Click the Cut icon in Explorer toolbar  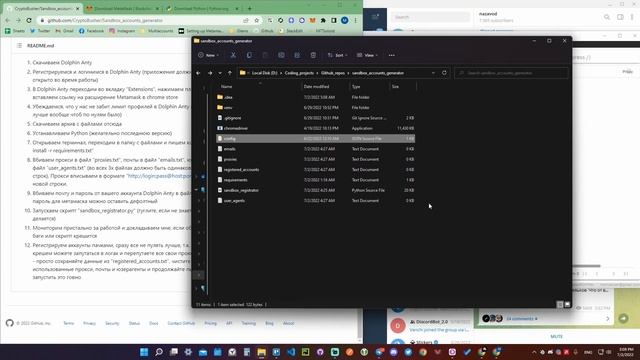pos(233,55)
